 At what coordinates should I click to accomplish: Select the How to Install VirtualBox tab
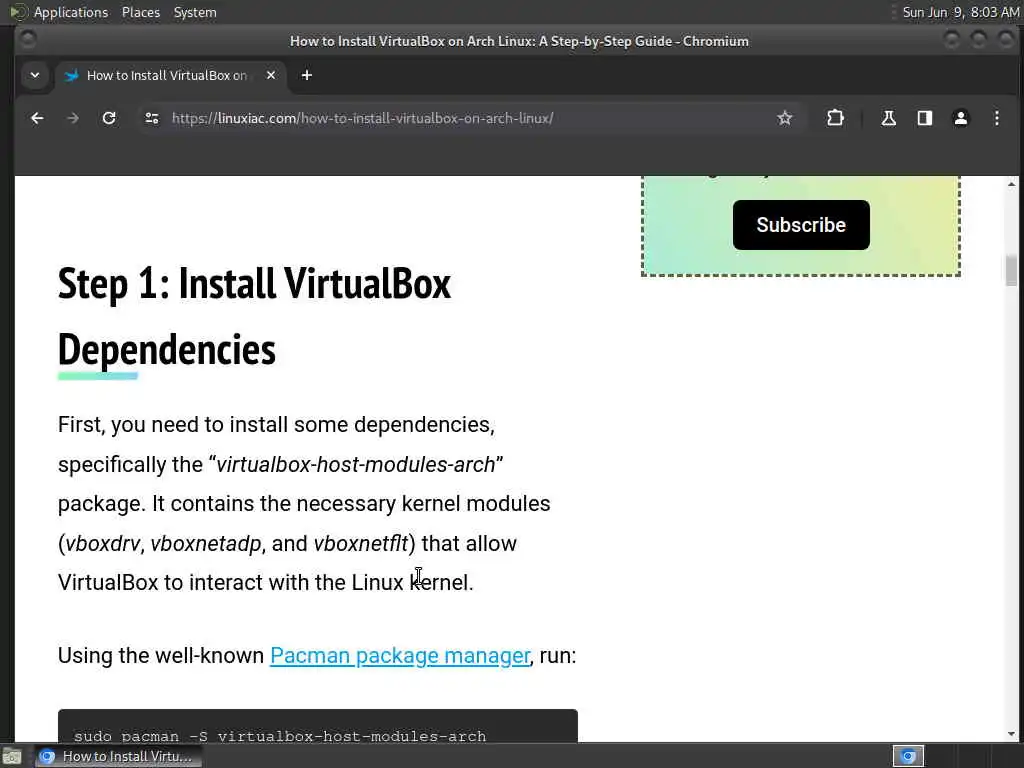tap(170, 76)
